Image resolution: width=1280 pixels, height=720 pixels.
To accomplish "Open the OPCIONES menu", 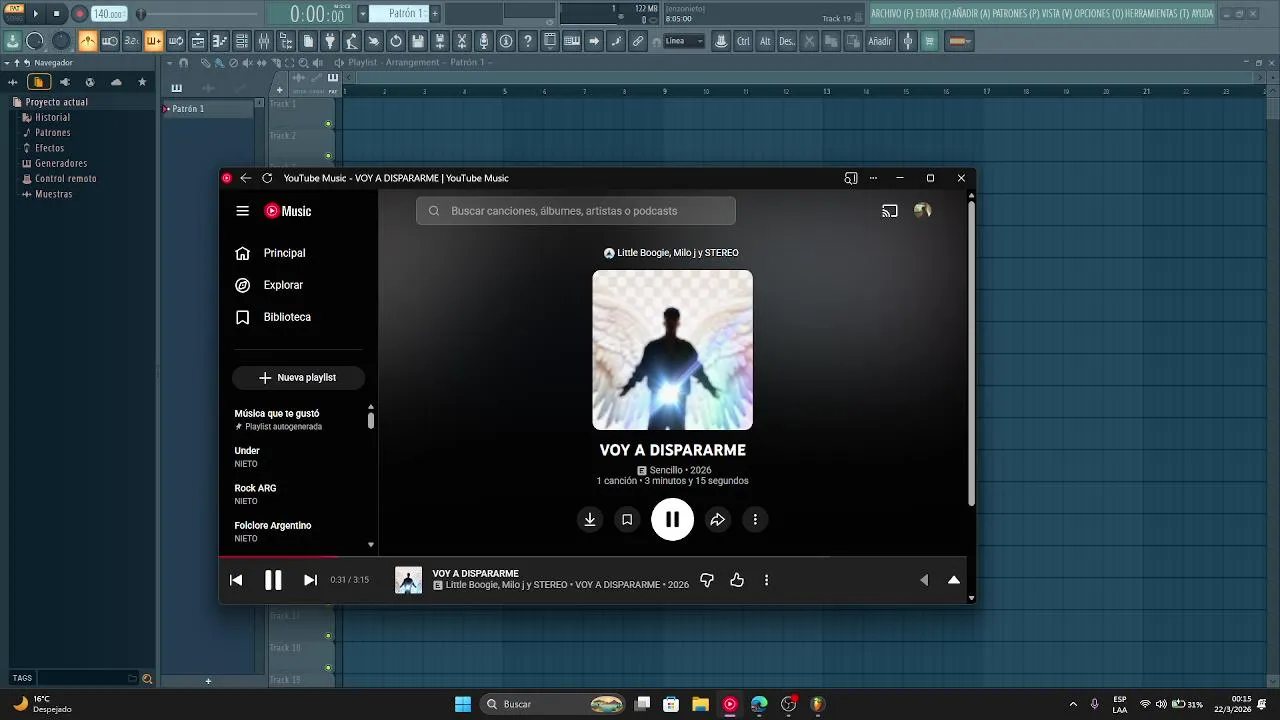I will (x=1098, y=14).
